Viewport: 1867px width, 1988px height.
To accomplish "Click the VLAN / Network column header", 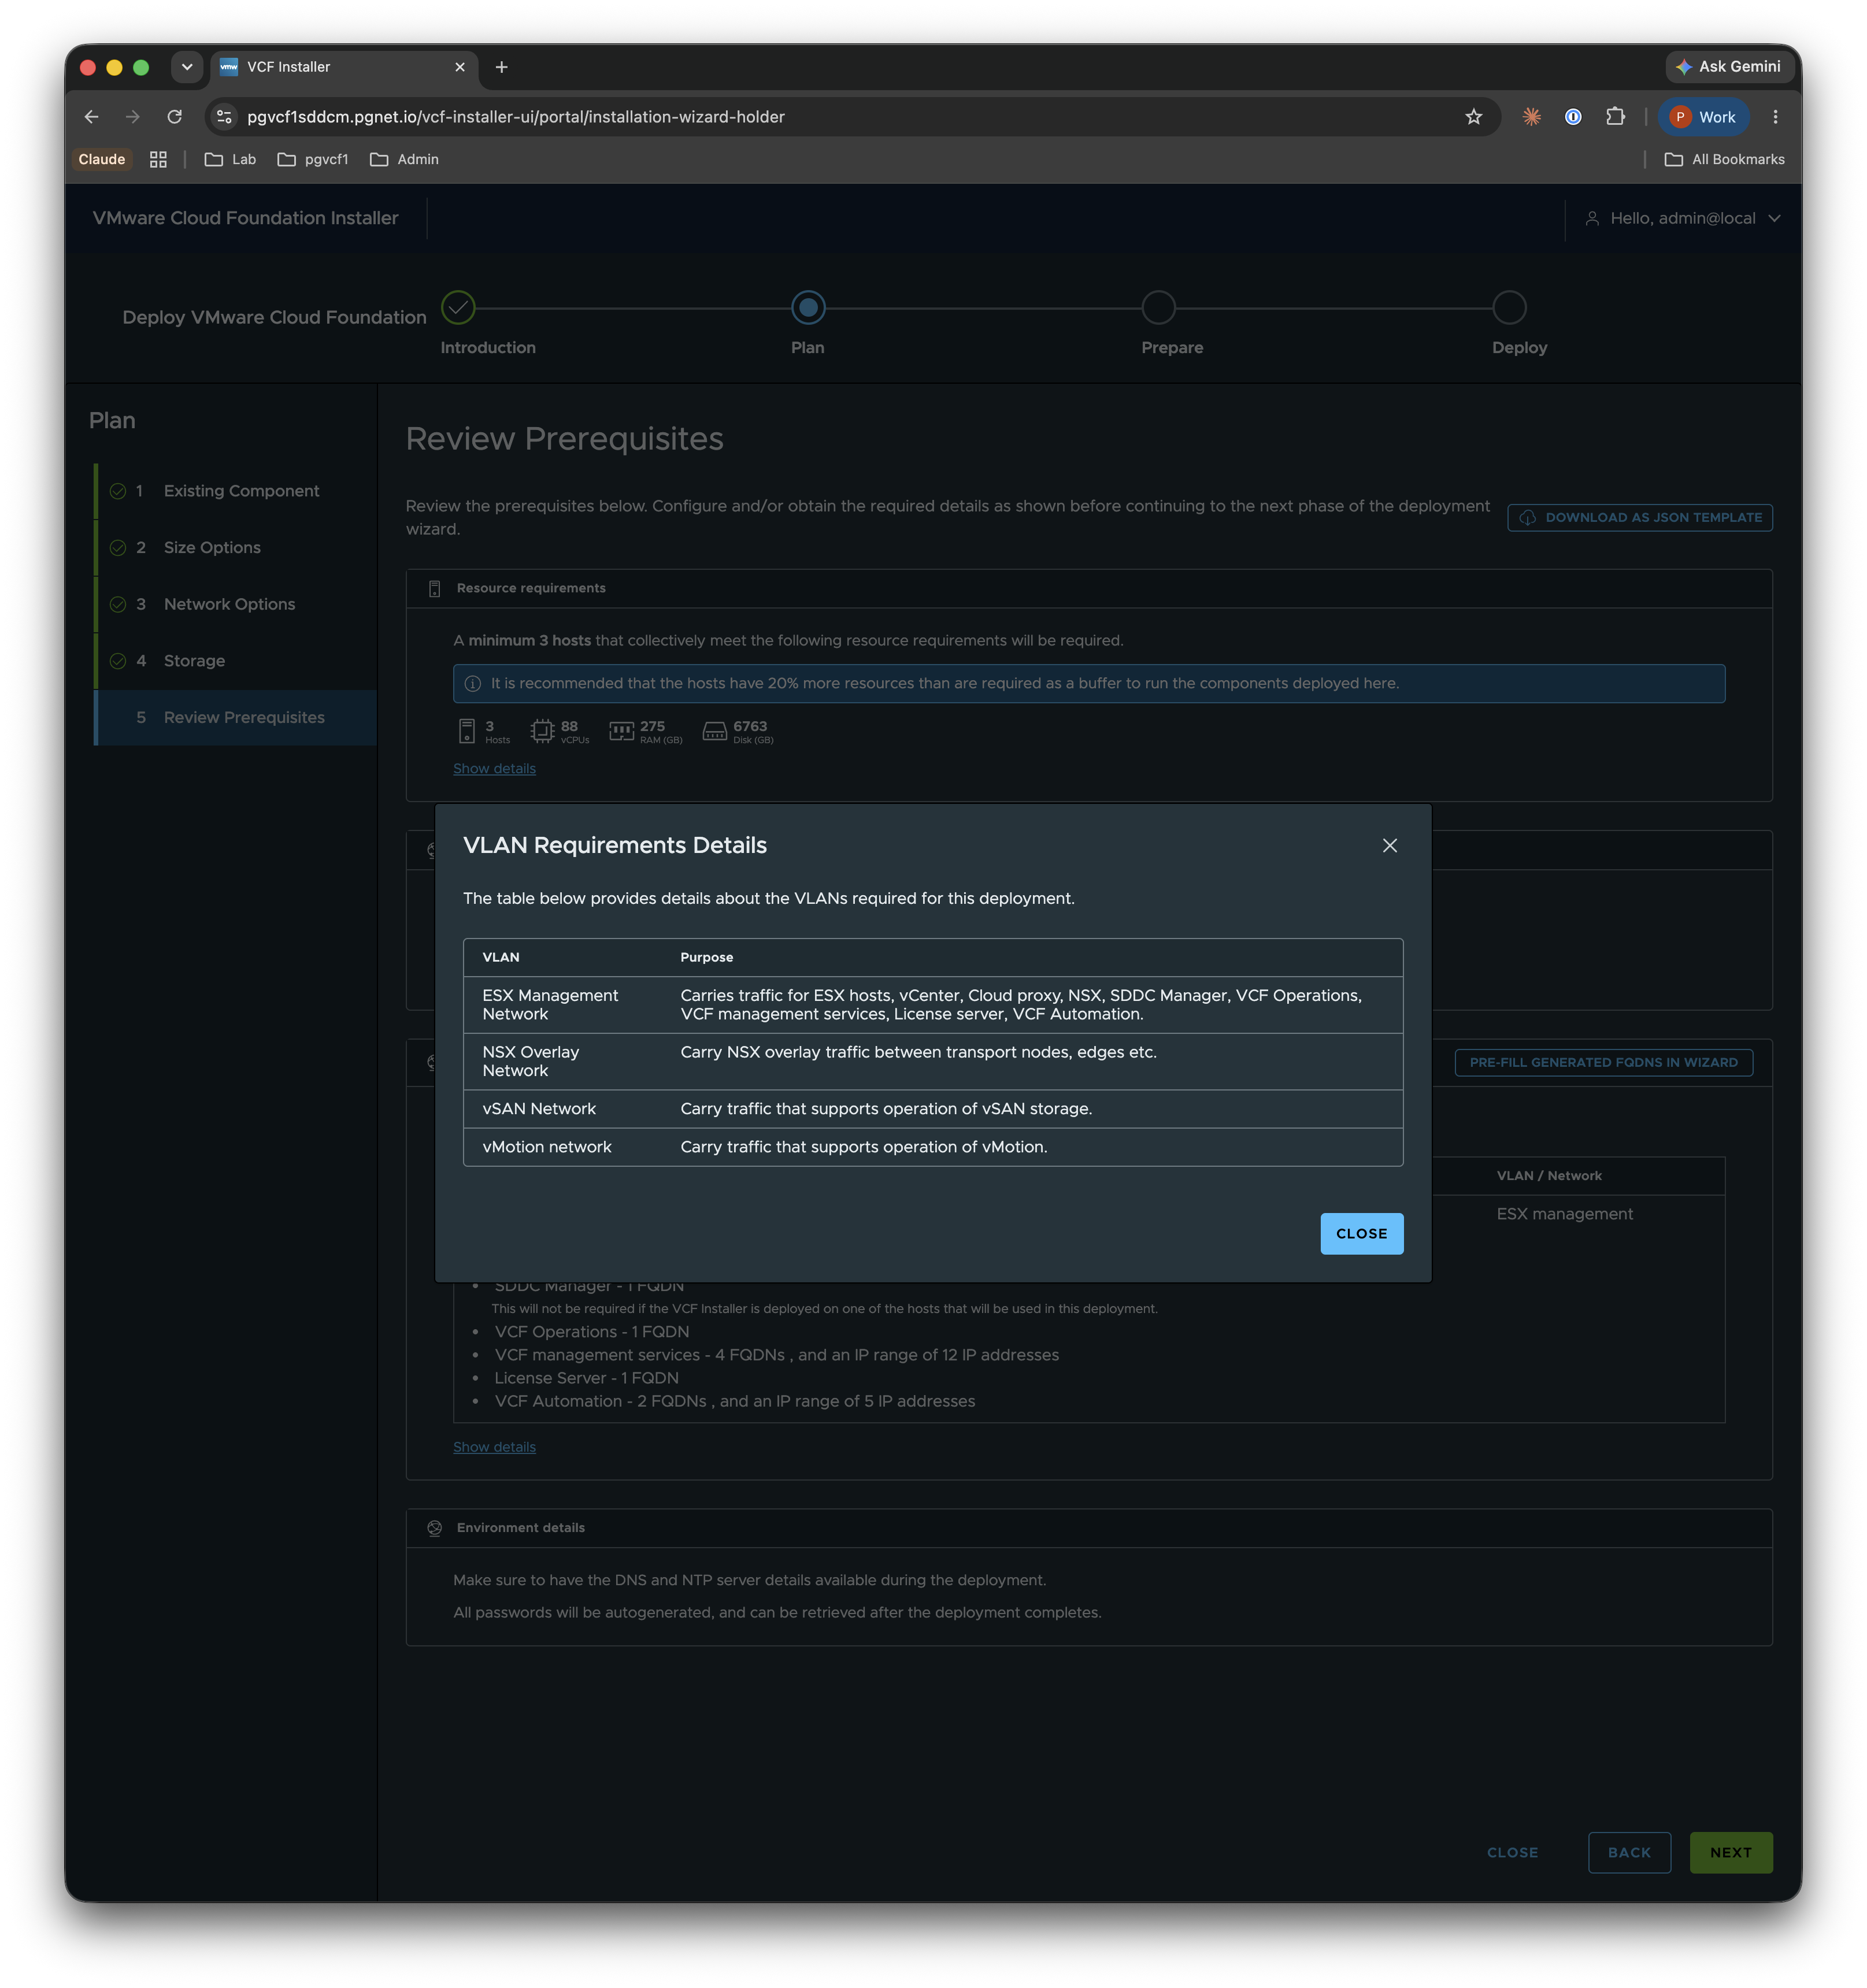I will (x=1548, y=1176).
